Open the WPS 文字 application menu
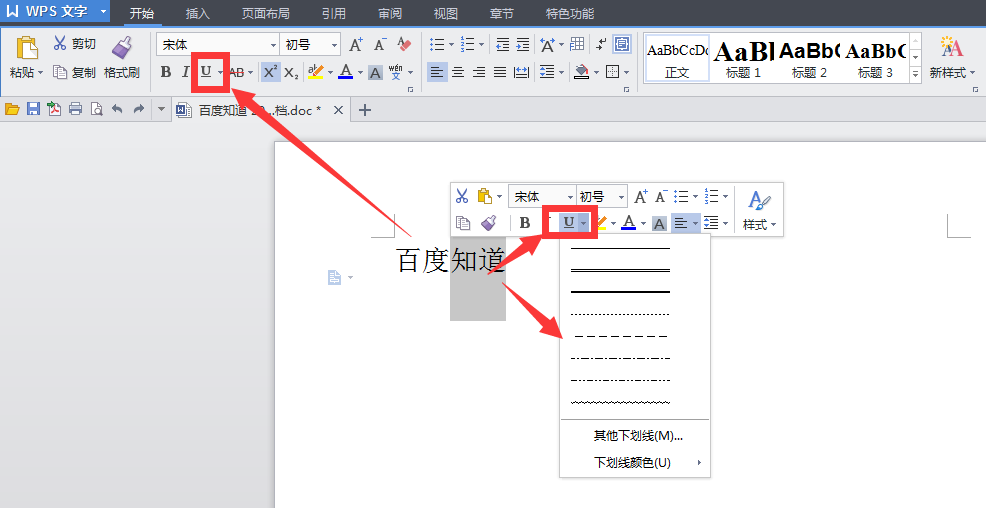986x508 pixels. (55, 11)
